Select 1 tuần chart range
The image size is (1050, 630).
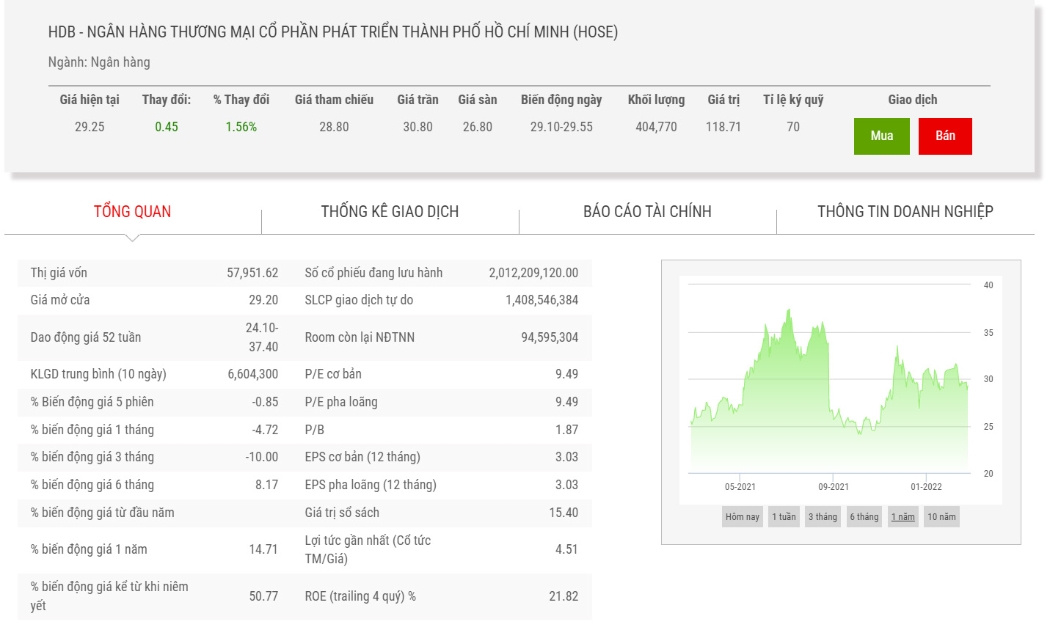pyautogui.click(x=783, y=516)
